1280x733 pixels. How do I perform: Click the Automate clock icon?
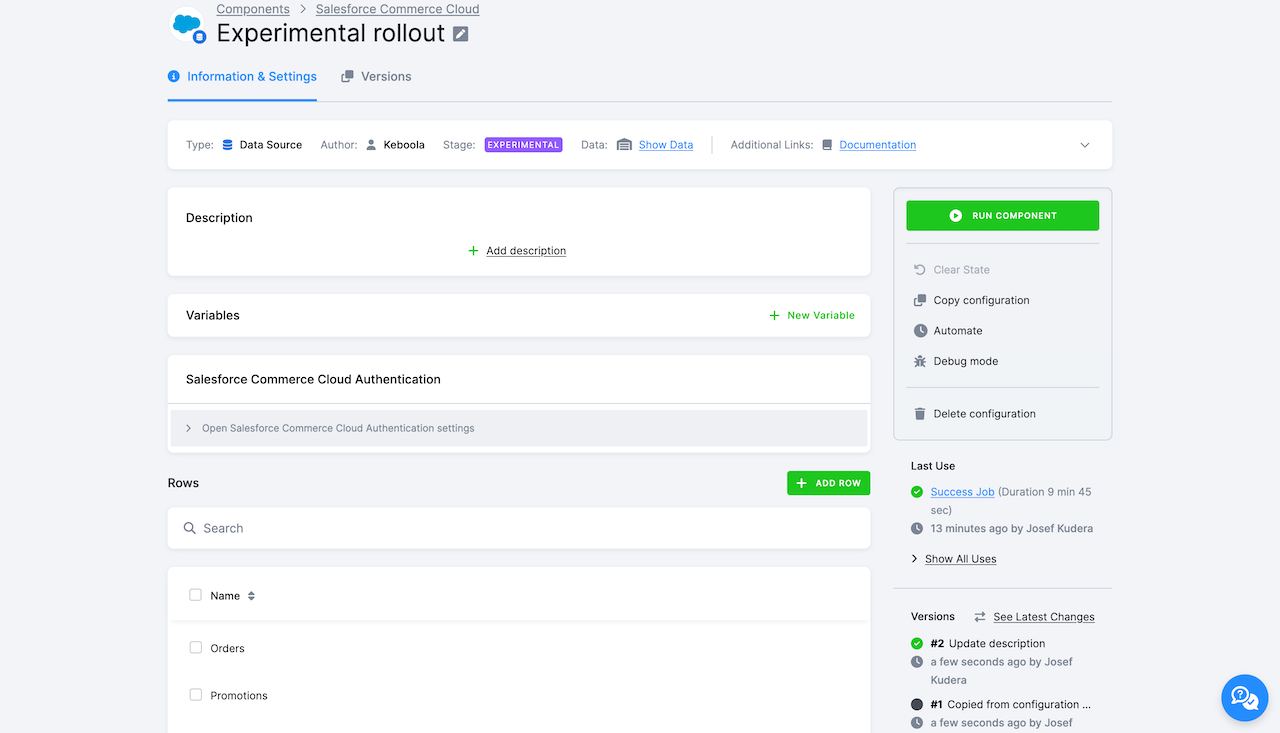pyautogui.click(x=919, y=330)
